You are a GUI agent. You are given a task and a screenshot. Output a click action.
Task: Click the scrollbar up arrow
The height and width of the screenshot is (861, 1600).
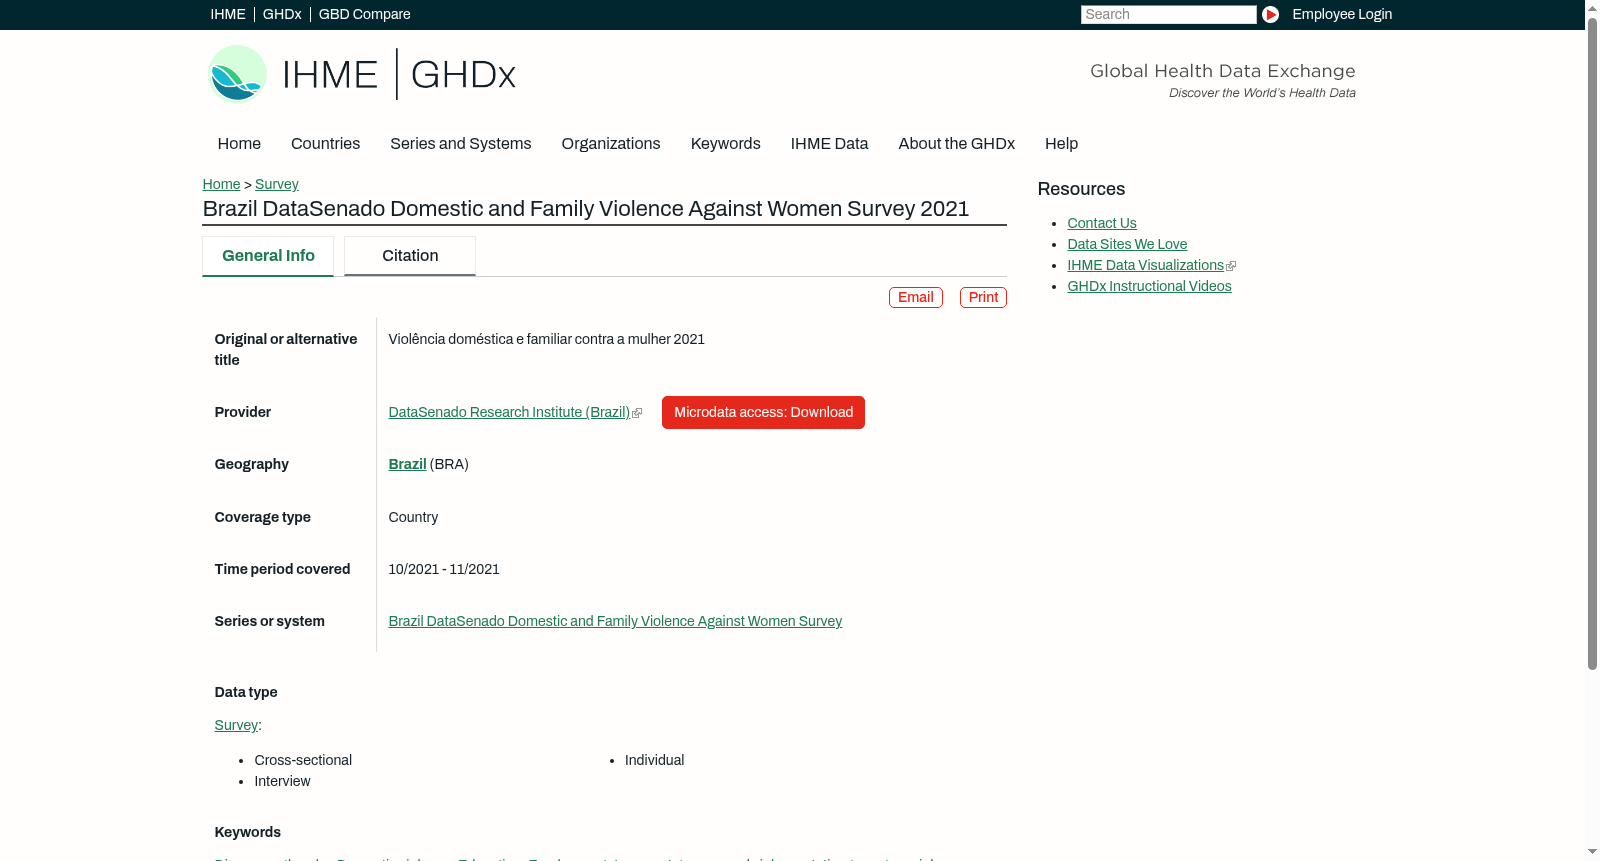tap(1592, 7)
